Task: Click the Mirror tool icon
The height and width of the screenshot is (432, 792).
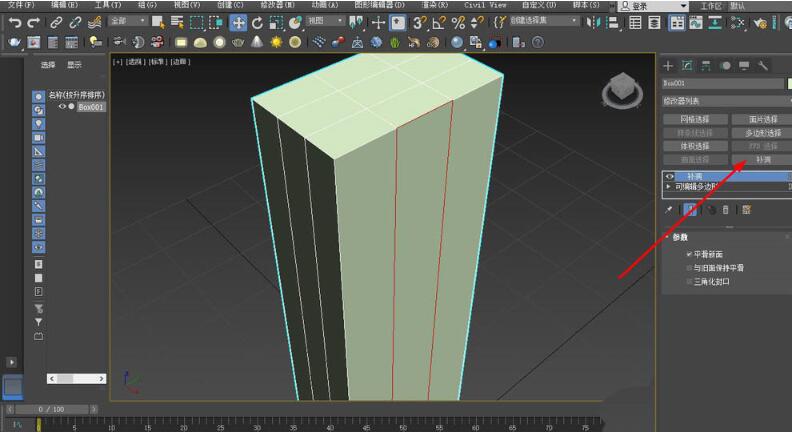Action: (593, 23)
